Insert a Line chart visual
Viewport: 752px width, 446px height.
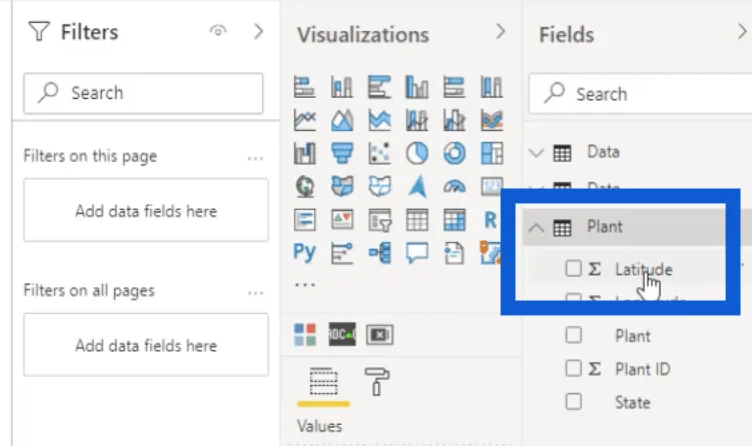pos(305,120)
